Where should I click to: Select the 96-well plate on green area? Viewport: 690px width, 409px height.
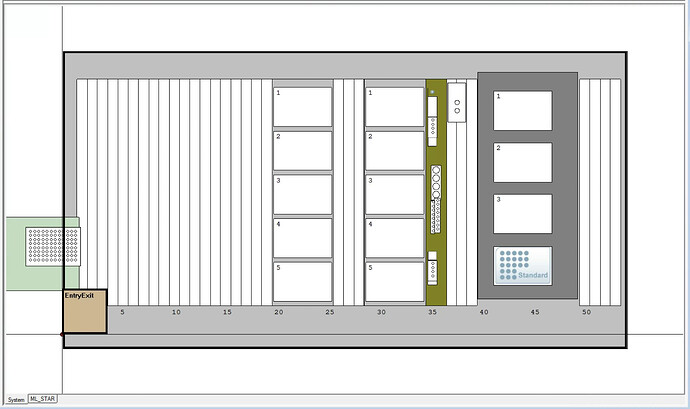pyautogui.click(x=53, y=247)
